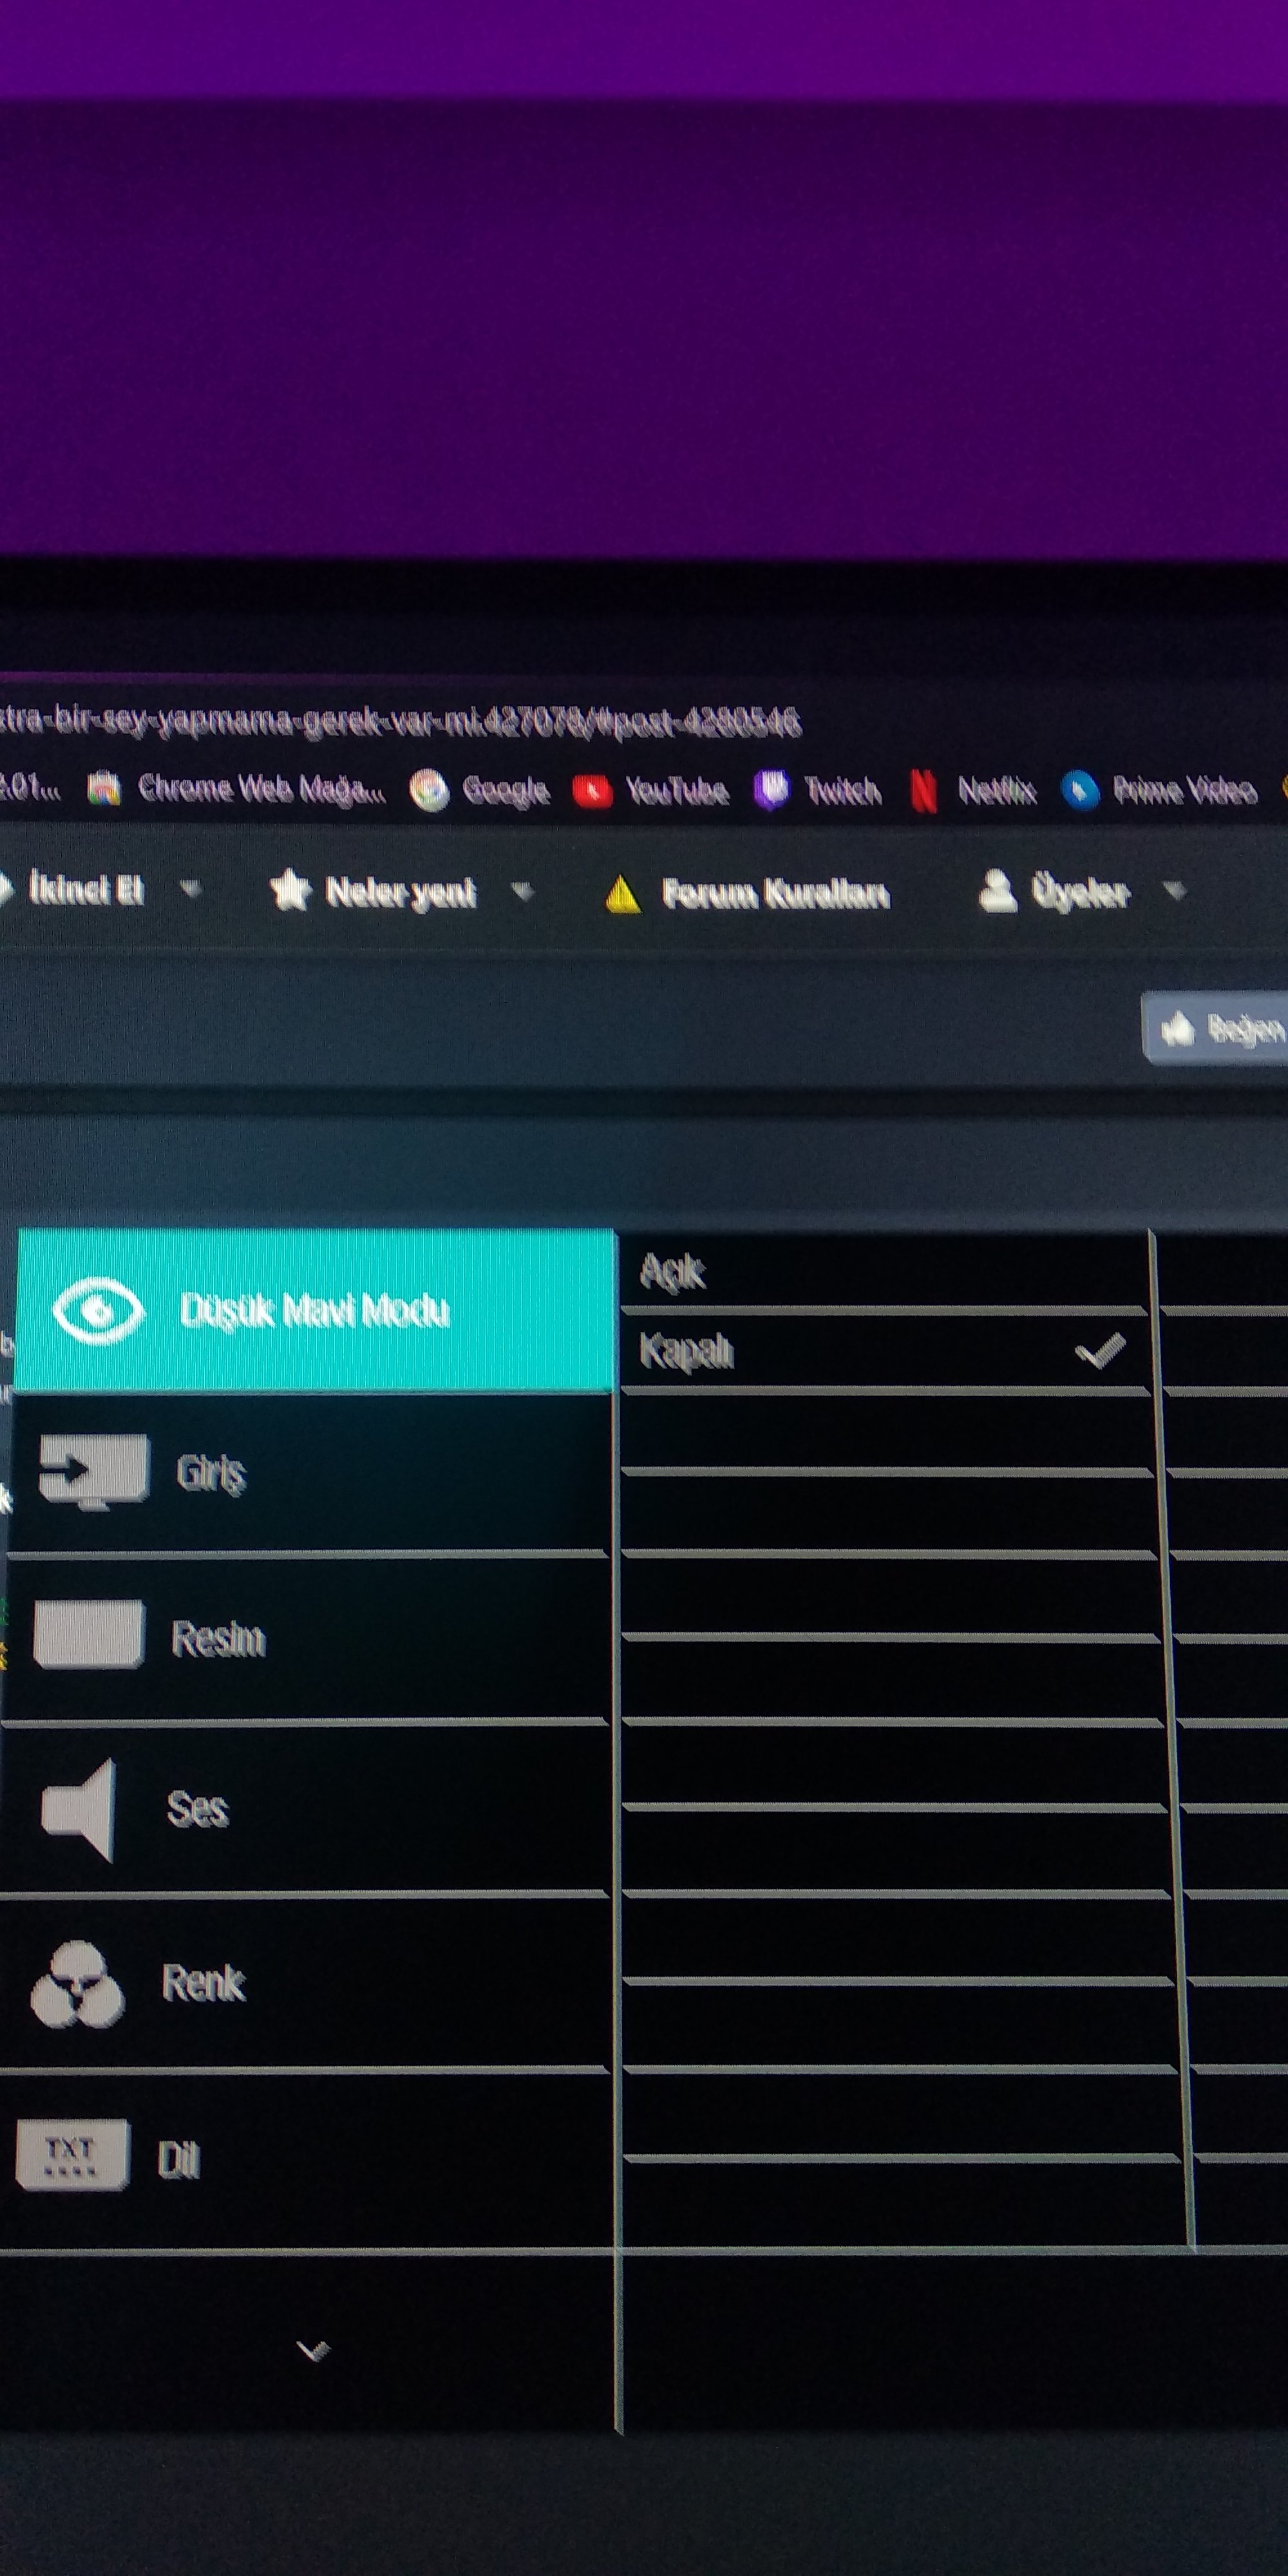Click the checkmark next to Kapalı
Viewport: 1288px width, 2576px height.
click(x=1100, y=1350)
